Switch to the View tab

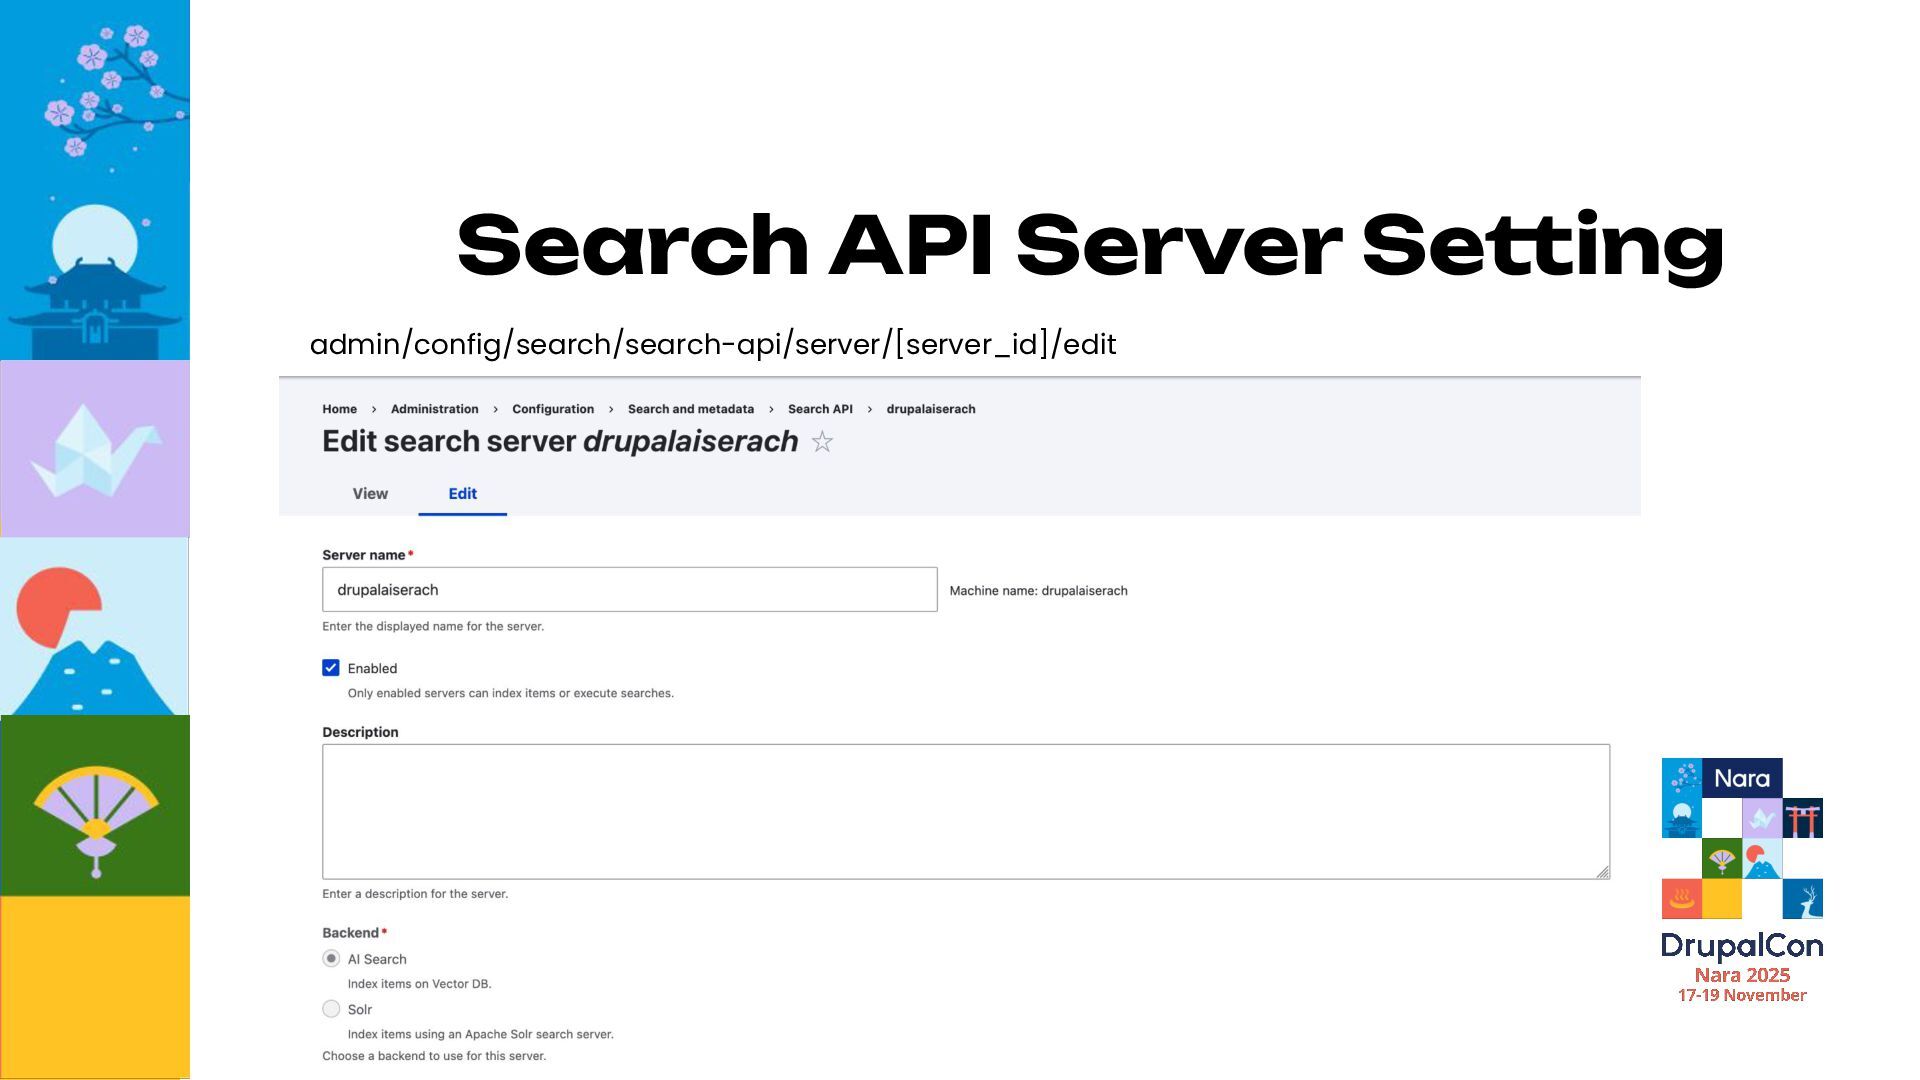click(370, 494)
